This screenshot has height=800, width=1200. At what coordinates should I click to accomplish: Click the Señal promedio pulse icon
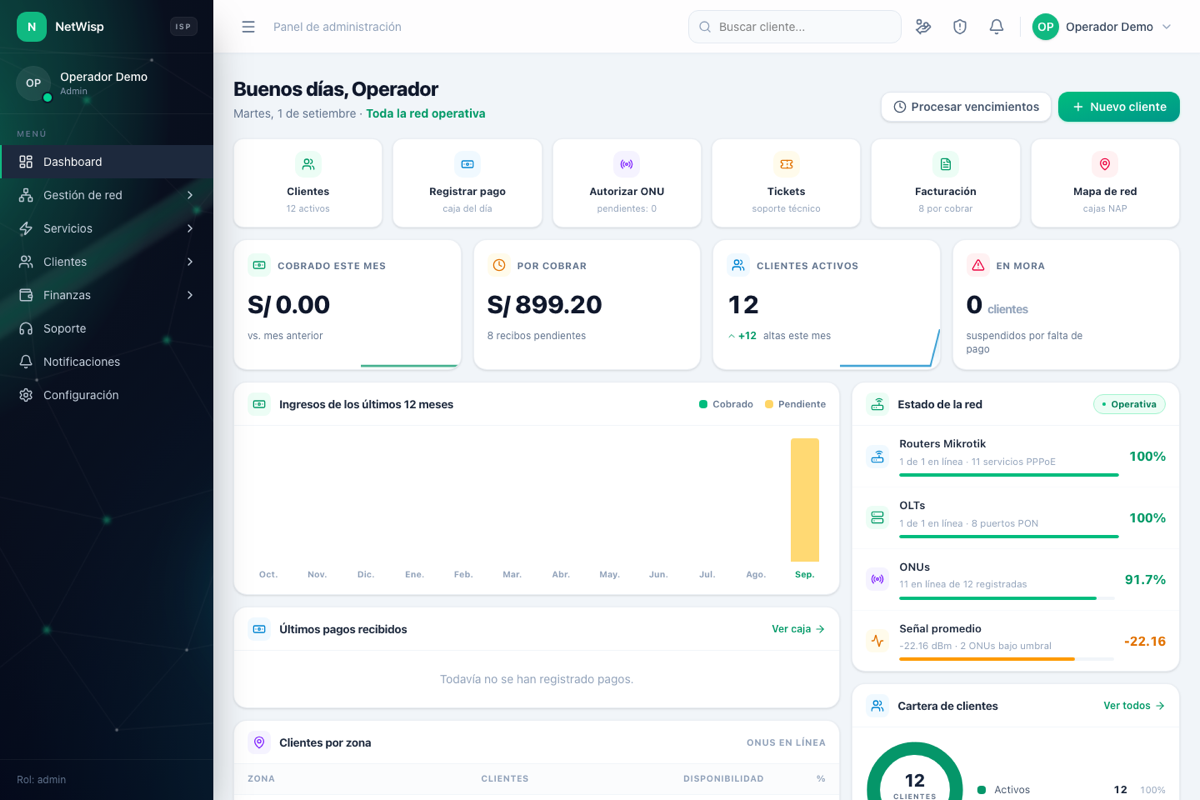coord(877,641)
